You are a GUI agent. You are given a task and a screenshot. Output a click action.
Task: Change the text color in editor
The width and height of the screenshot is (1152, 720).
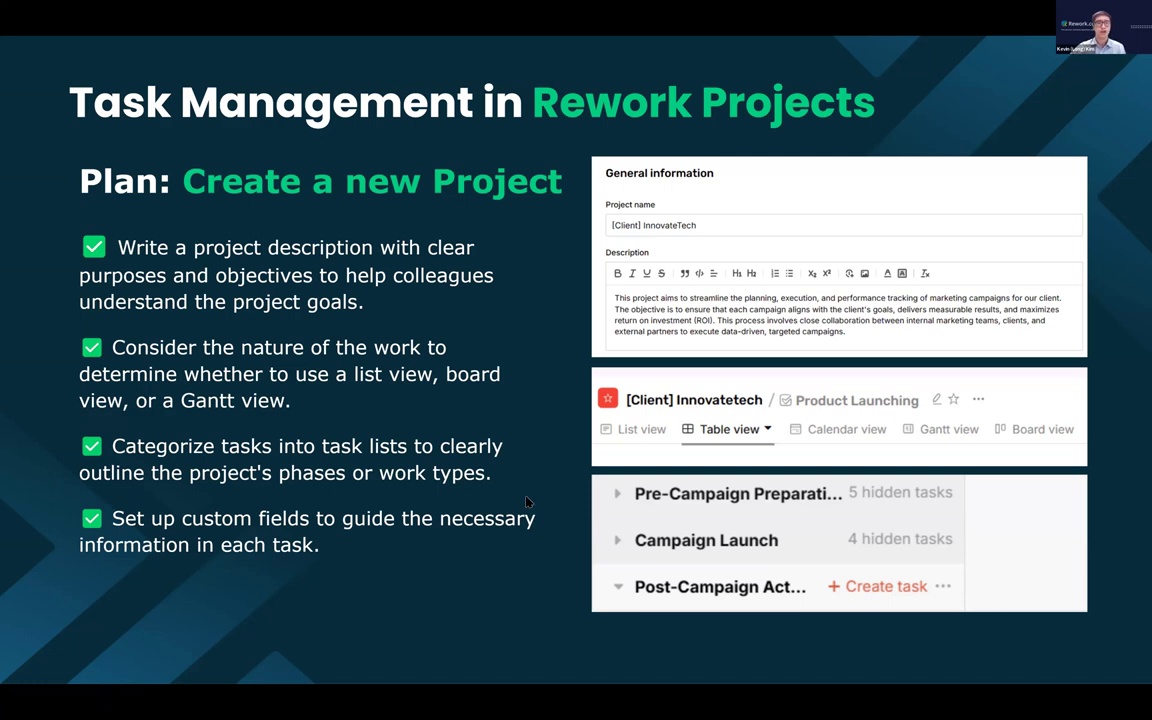click(887, 273)
